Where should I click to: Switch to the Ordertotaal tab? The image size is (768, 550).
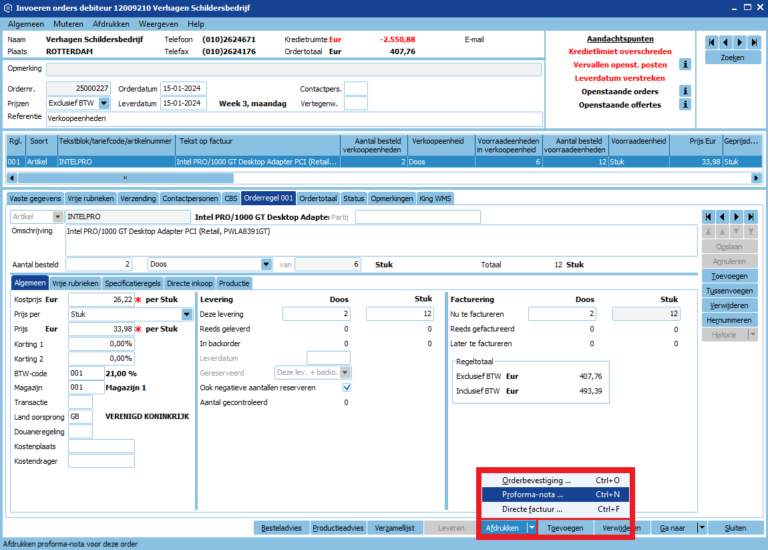click(x=318, y=198)
